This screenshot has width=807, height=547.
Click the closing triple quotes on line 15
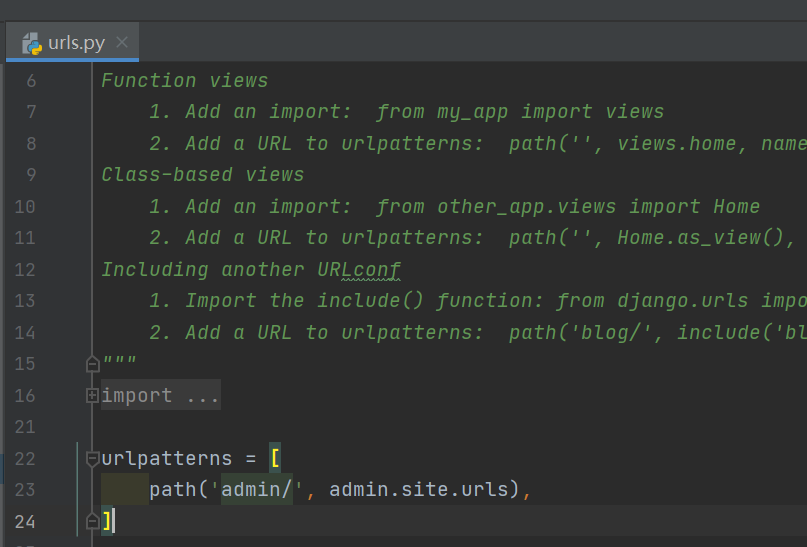click(119, 361)
